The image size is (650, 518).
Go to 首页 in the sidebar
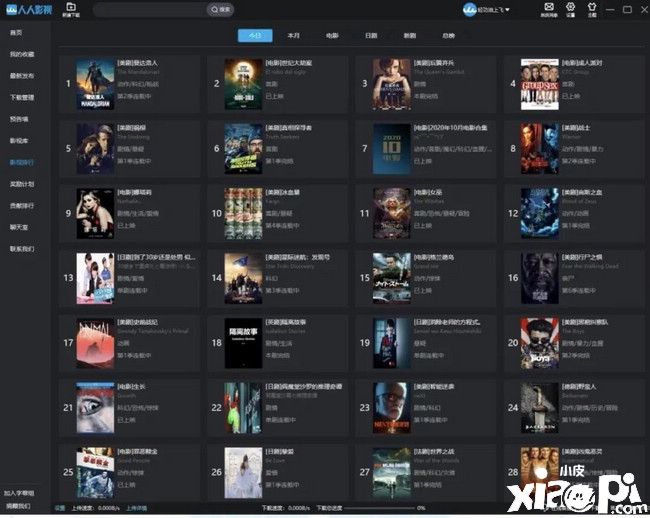click(16, 33)
